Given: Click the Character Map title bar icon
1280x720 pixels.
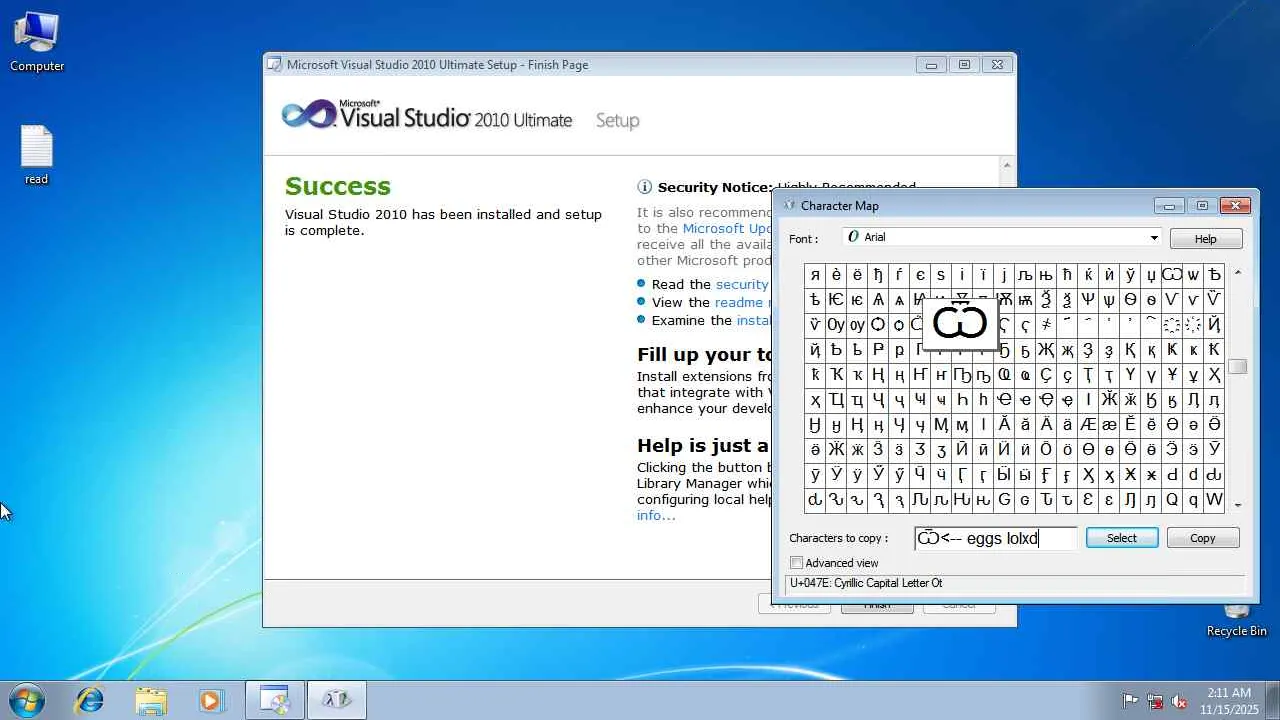Looking at the screenshot, I should [x=789, y=205].
